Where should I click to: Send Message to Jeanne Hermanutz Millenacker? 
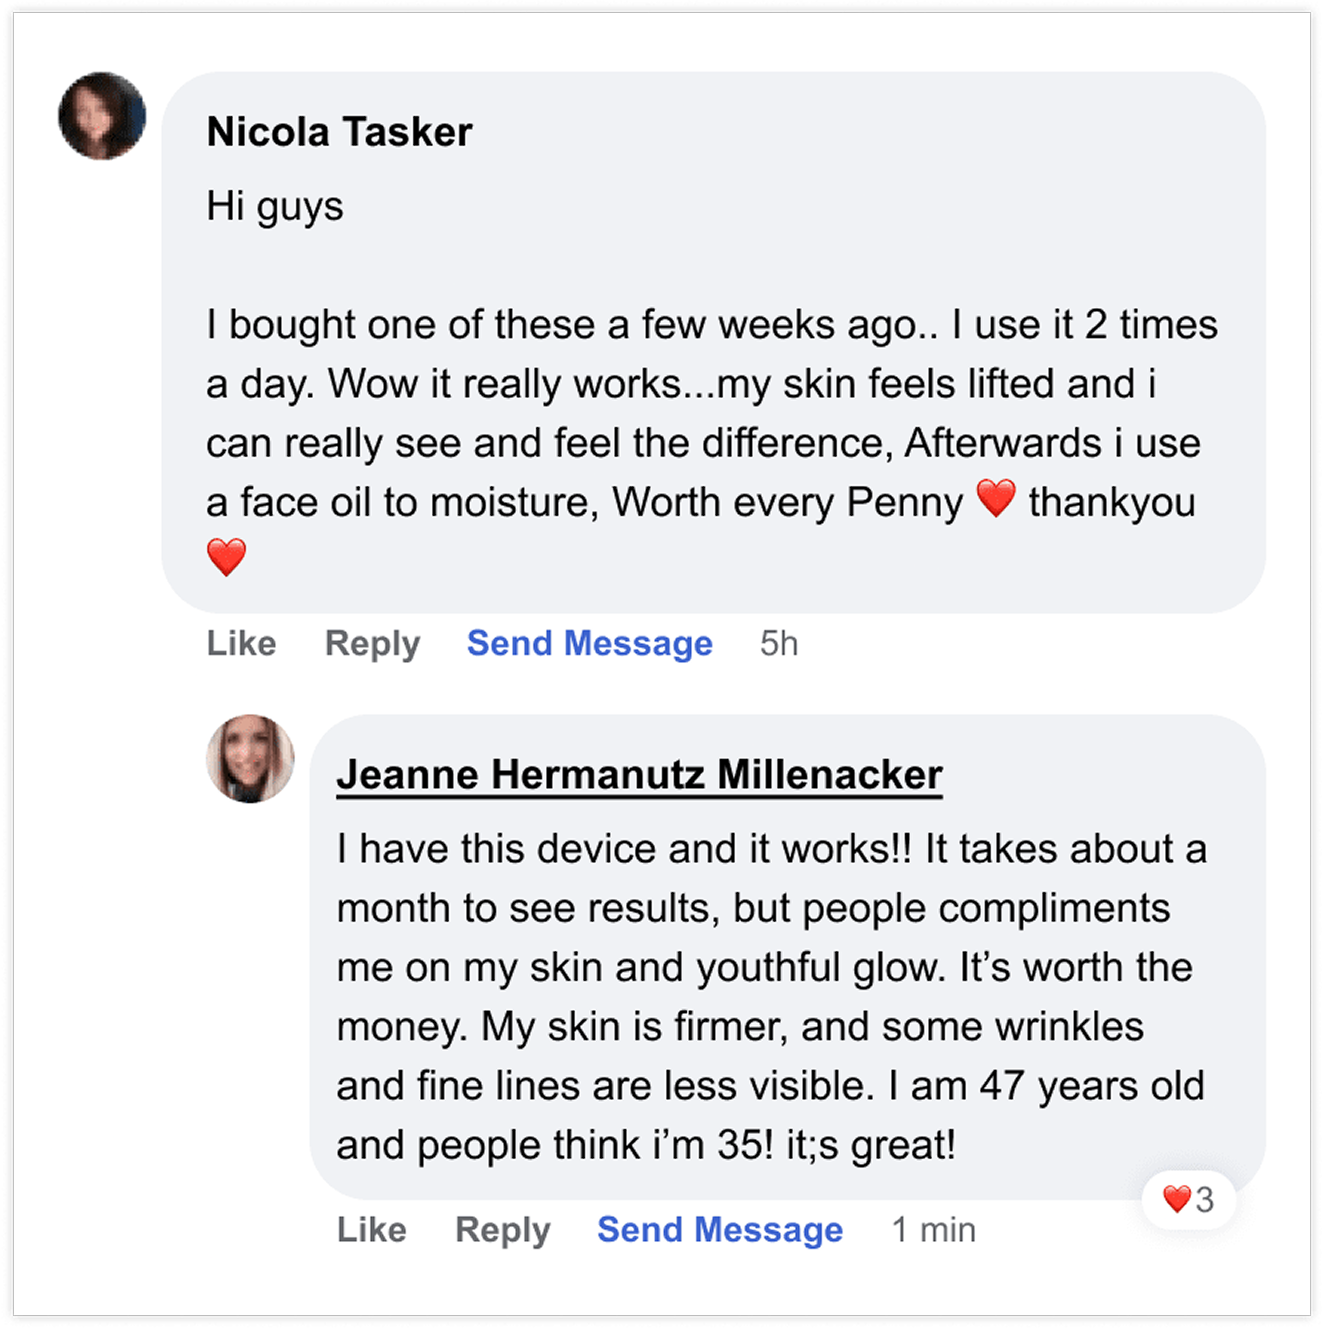tap(720, 1229)
